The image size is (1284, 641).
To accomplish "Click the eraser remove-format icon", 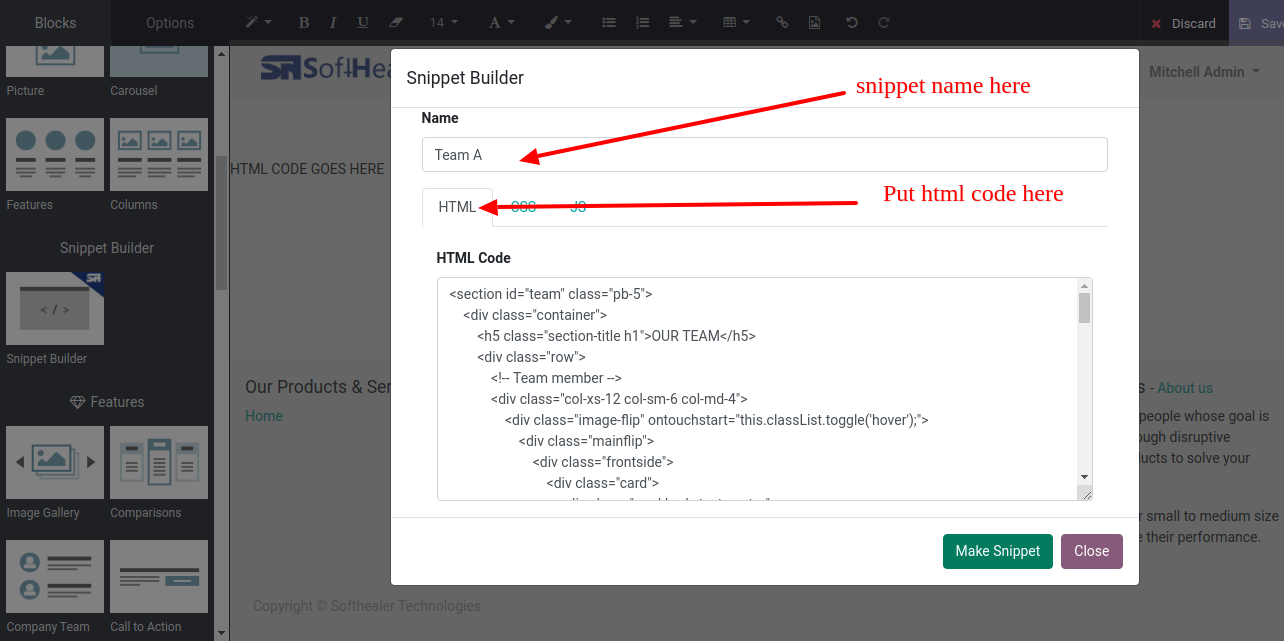I will coord(394,22).
